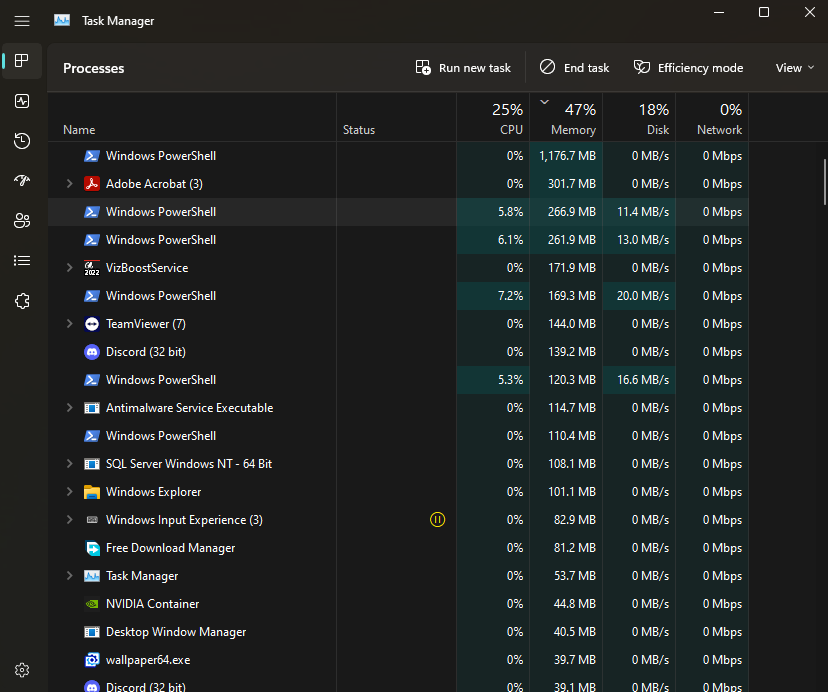The image size is (828, 692).
Task: Click the Discord icon at 139.2 MB
Action: tap(92, 352)
